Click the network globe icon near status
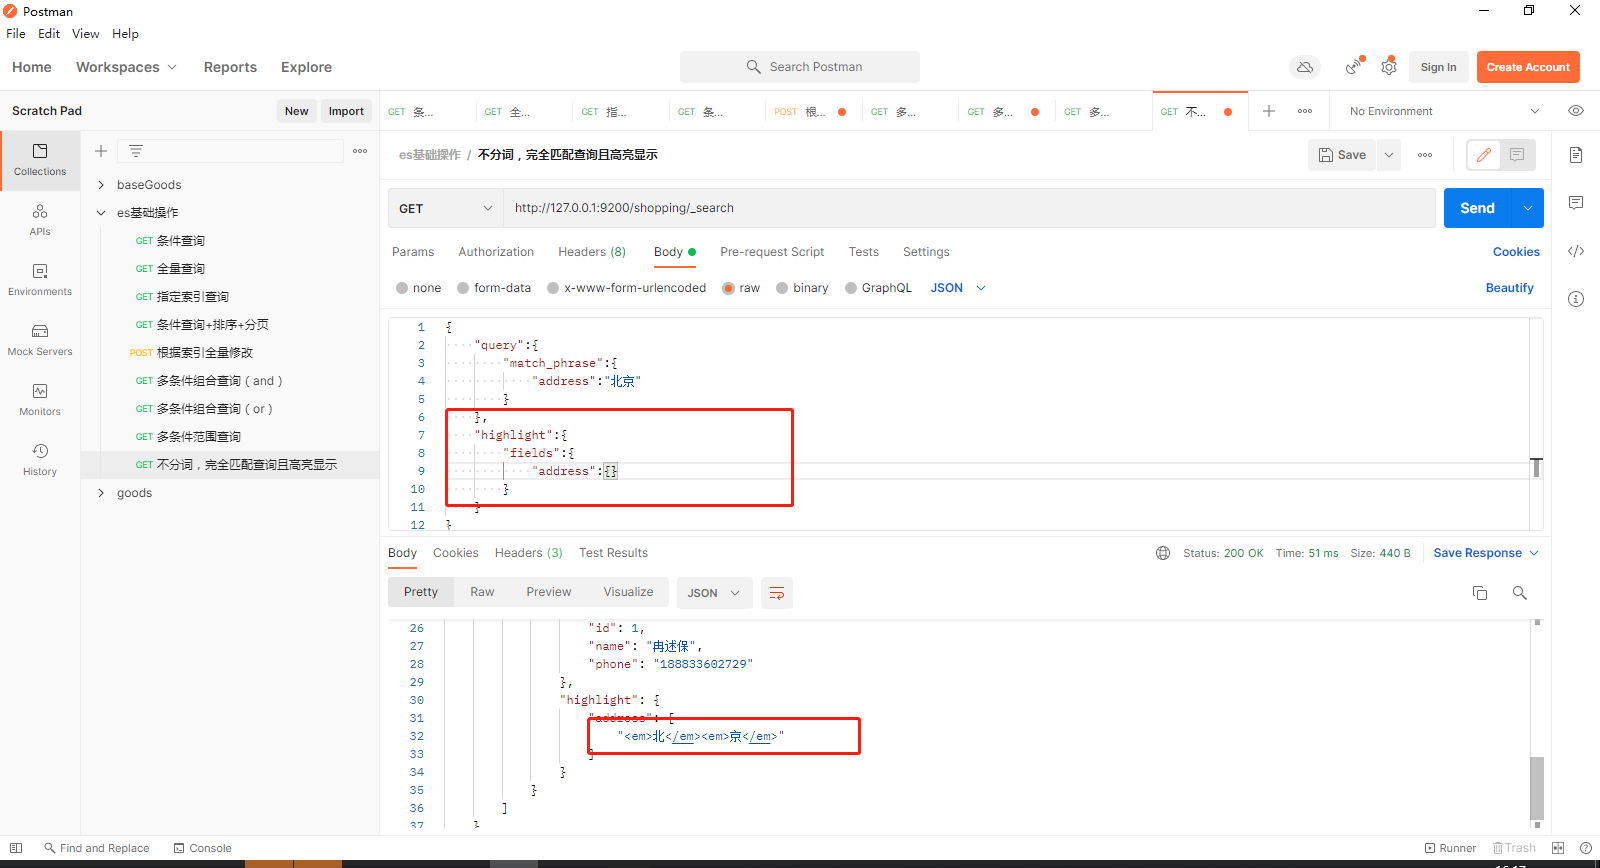Viewport: 1600px width, 868px height. 1163,553
